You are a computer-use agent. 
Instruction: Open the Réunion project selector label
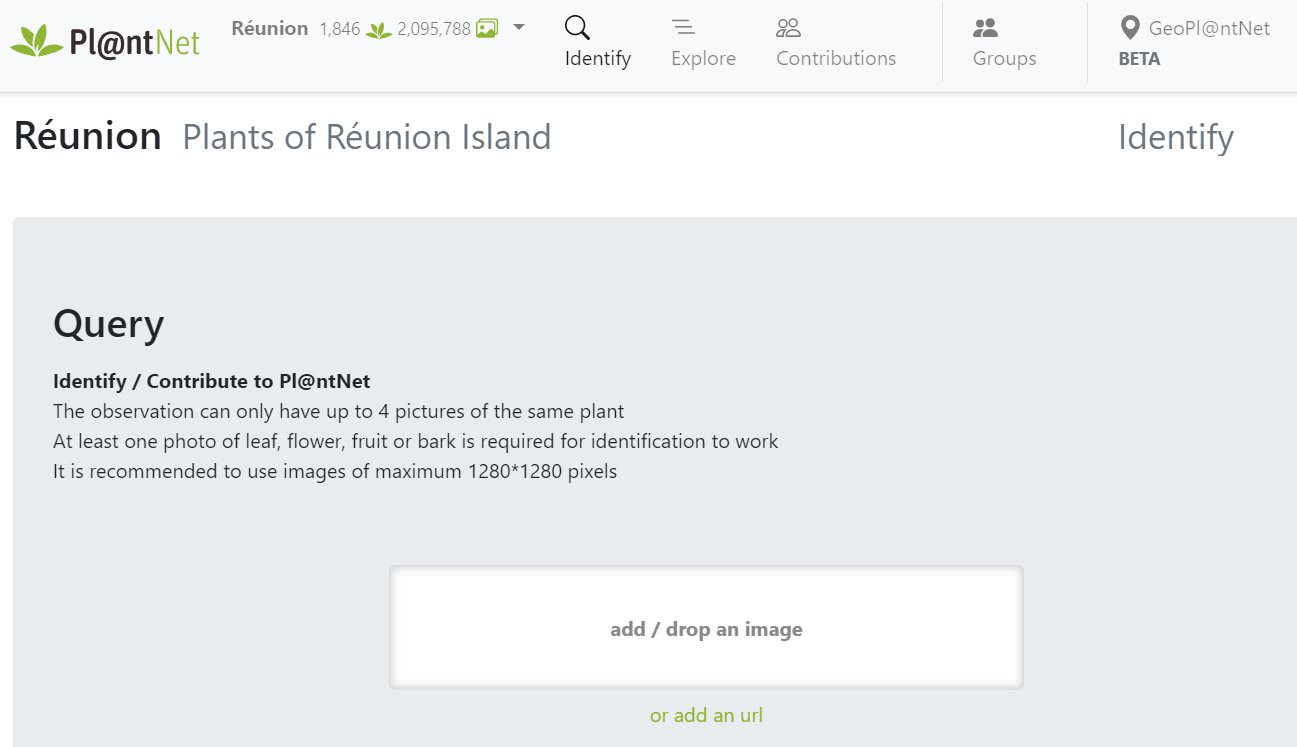[x=270, y=28]
